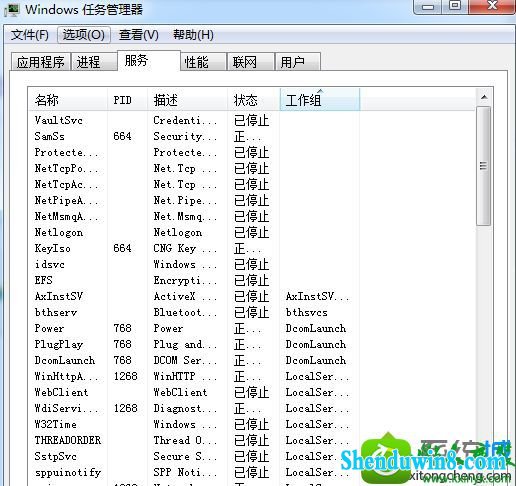Sort services by 名称 column header
The width and height of the screenshot is (516, 486).
pyautogui.click(x=68, y=100)
